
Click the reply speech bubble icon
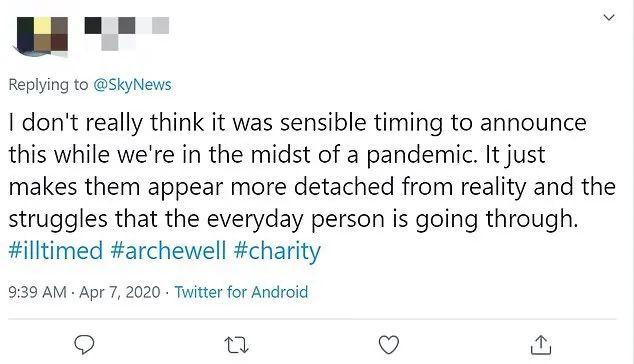[x=84, y=345]
